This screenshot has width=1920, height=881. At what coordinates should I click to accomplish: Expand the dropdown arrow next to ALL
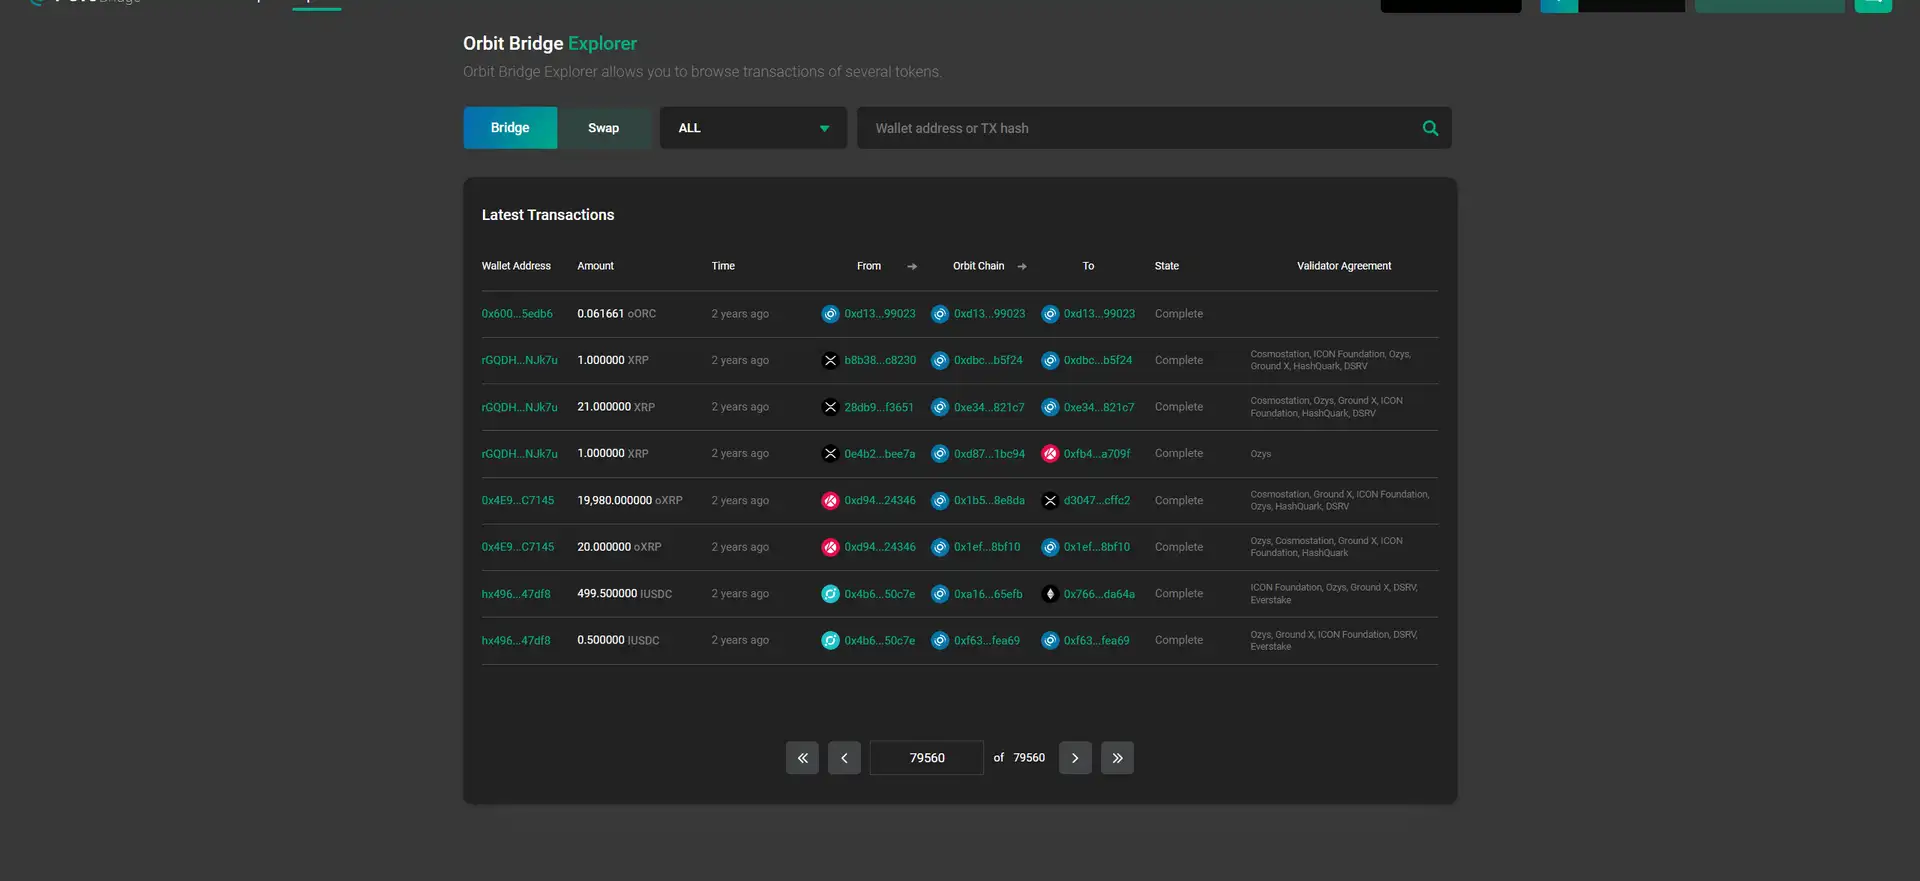point(824,129)
